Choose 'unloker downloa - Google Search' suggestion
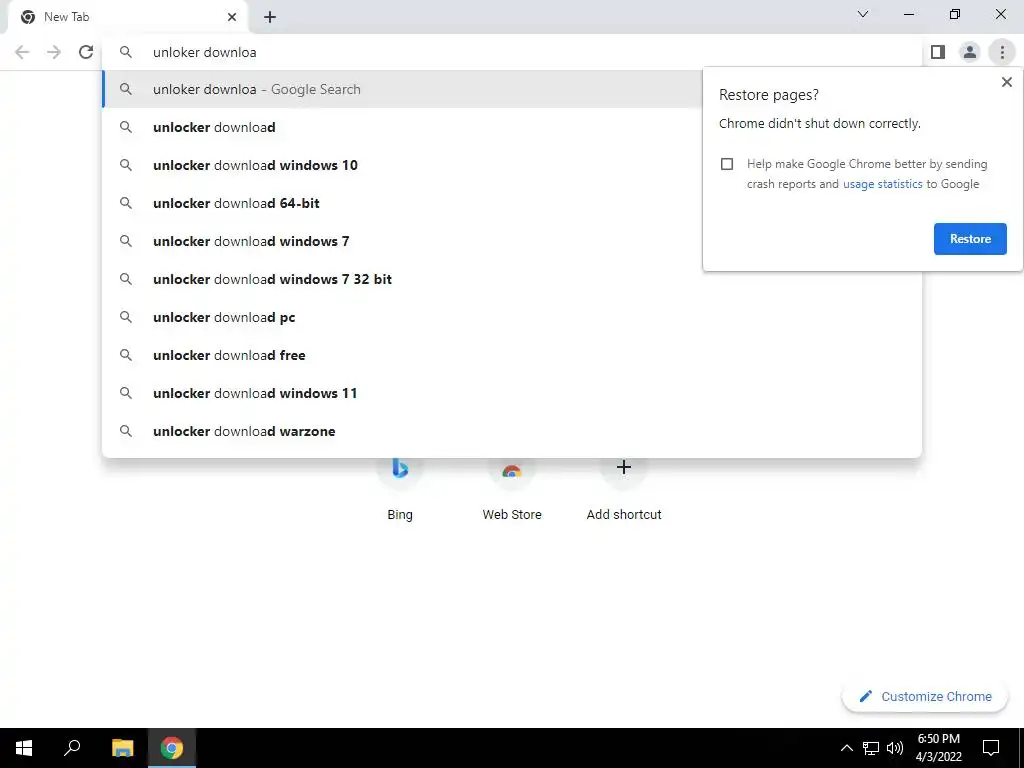Image resolution: width=1024 pixels, height=768 pixels. click(402, 89)
